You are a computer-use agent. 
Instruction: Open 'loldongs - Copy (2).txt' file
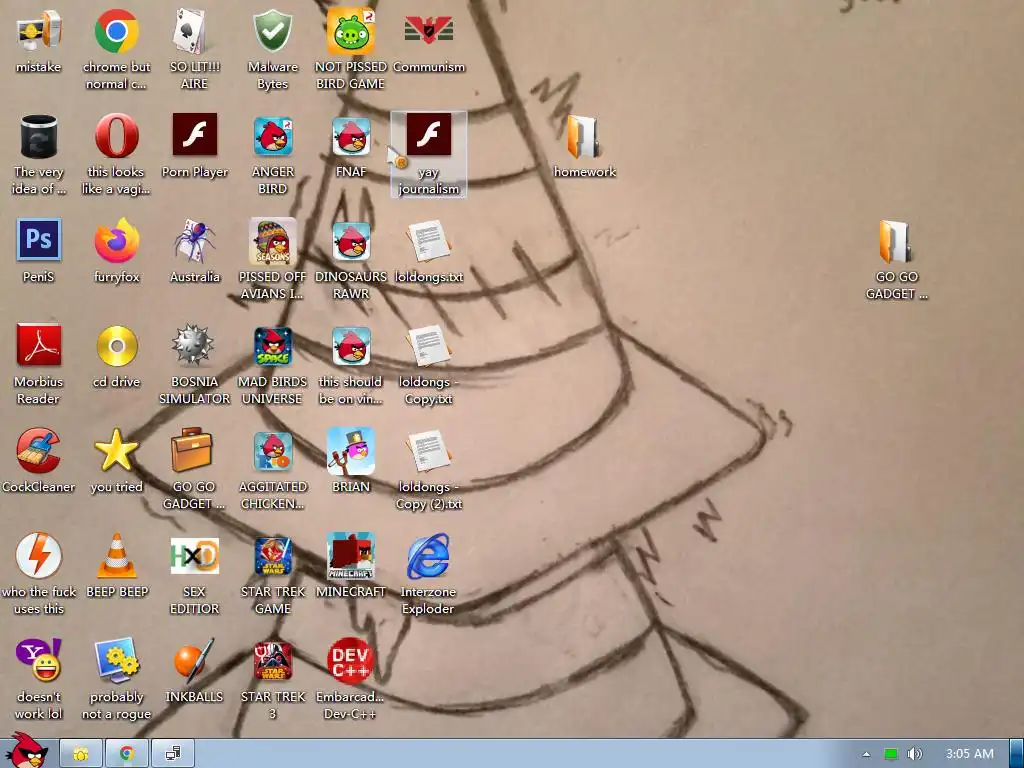428,453
